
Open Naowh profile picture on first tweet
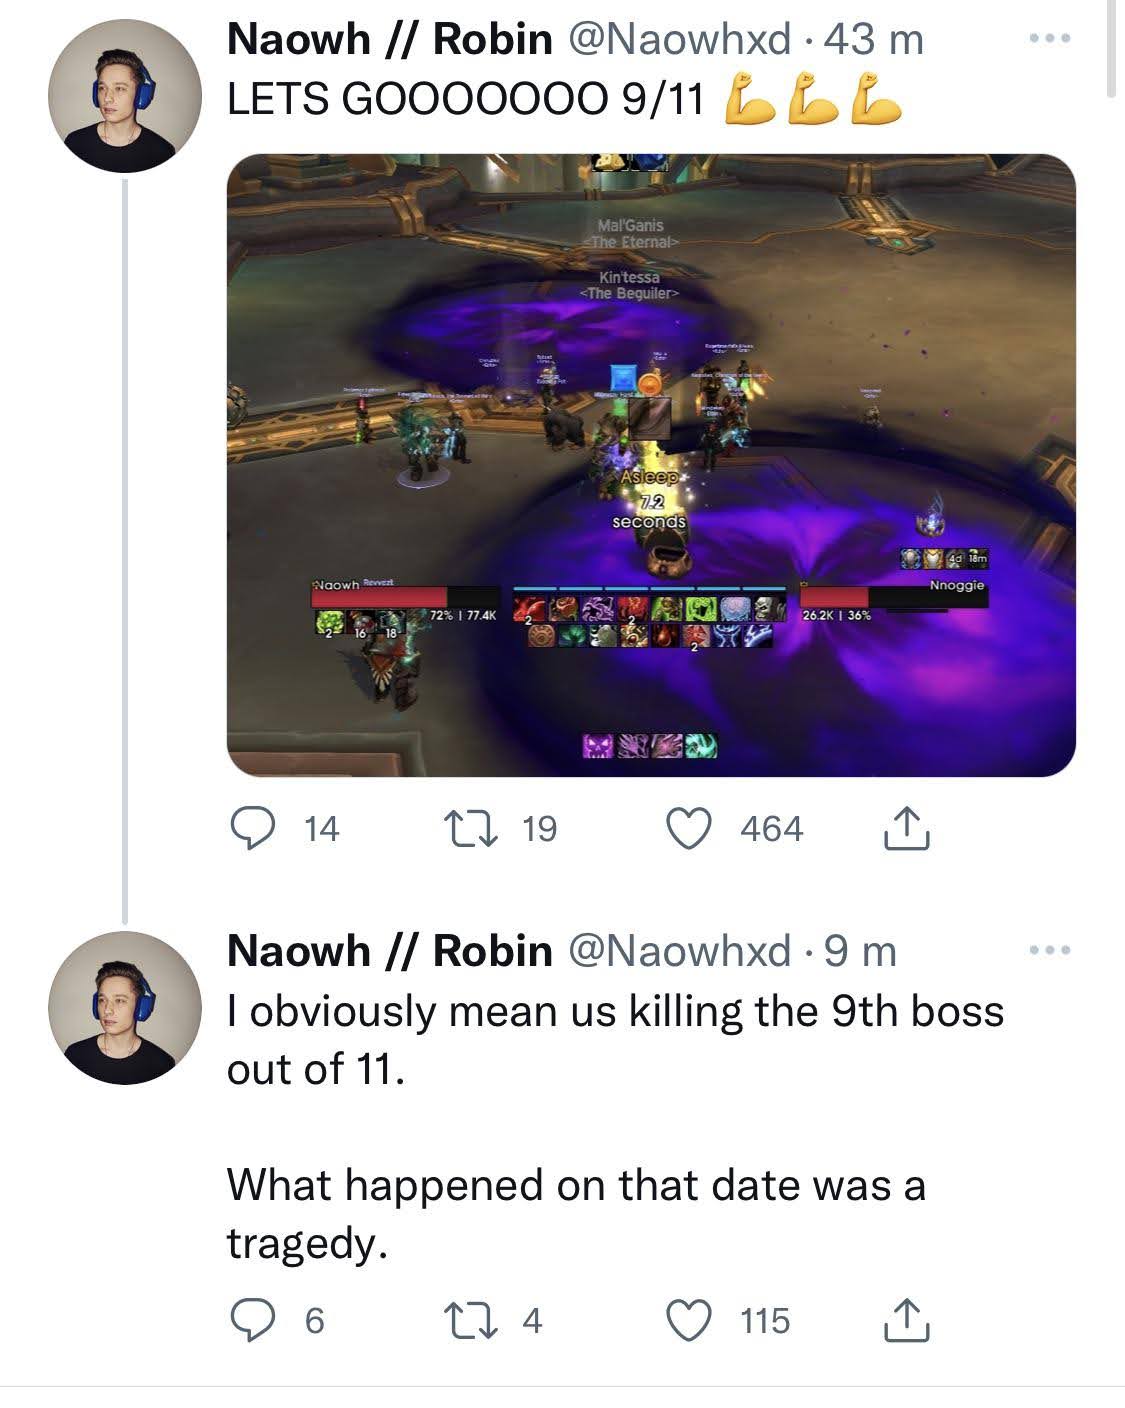coord(124,96)
